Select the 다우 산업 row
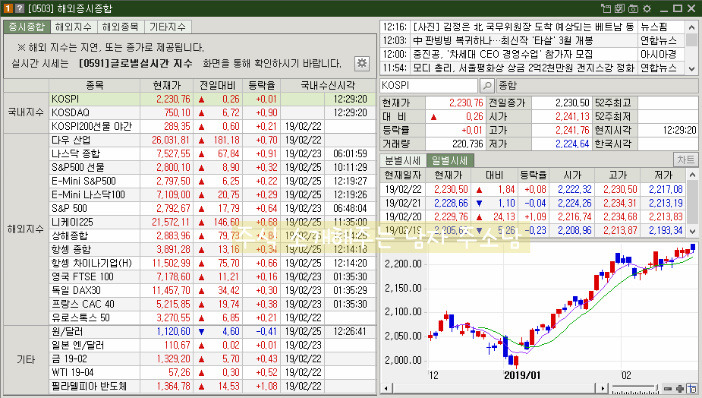 pyautogui.click(x=212, y=140)
